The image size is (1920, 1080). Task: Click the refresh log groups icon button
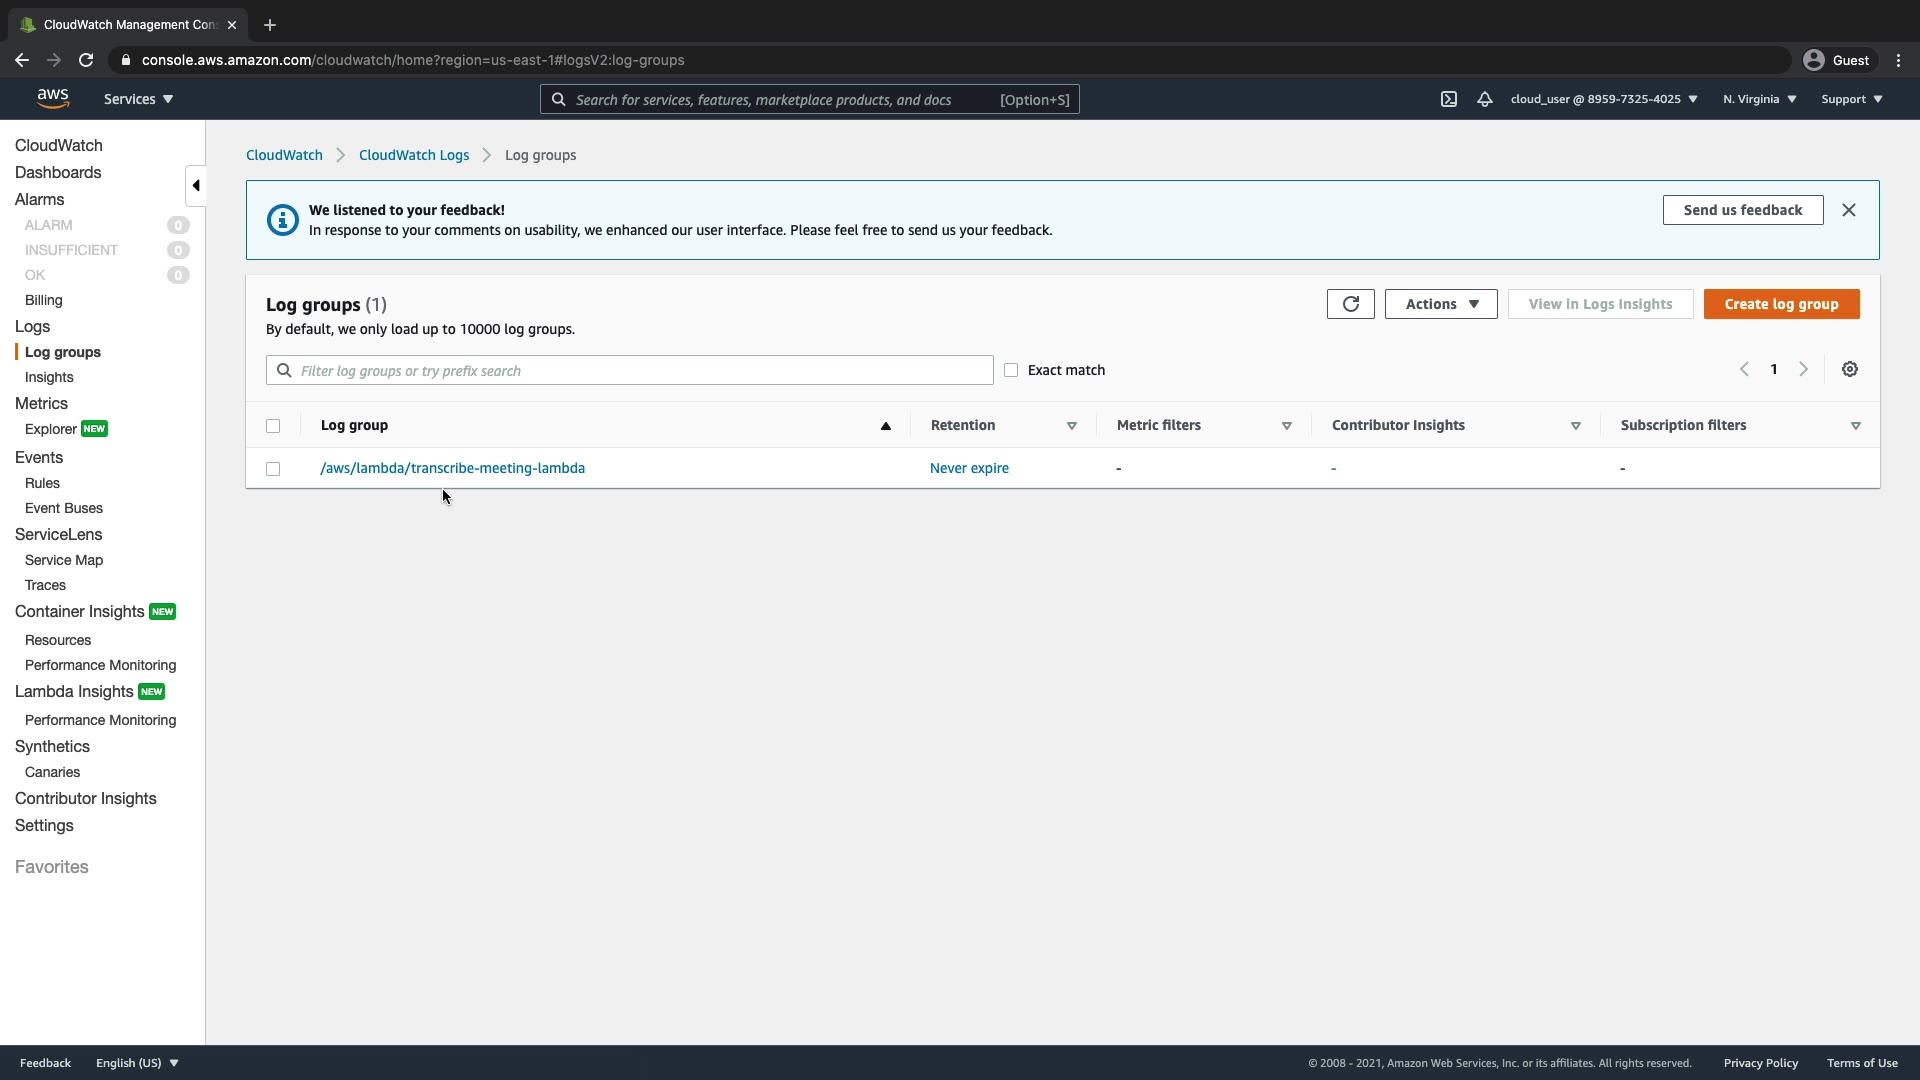tap(1350, 304)
